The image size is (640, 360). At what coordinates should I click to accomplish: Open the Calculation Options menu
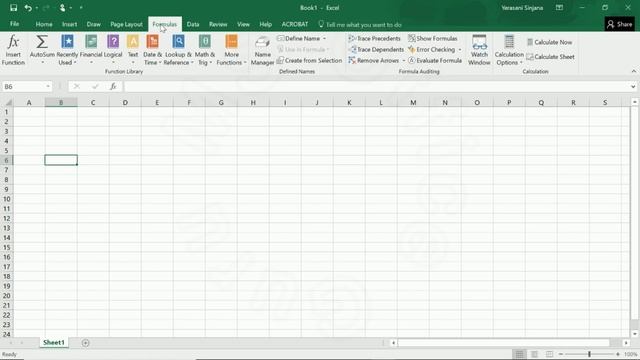[x=509, y=50]
